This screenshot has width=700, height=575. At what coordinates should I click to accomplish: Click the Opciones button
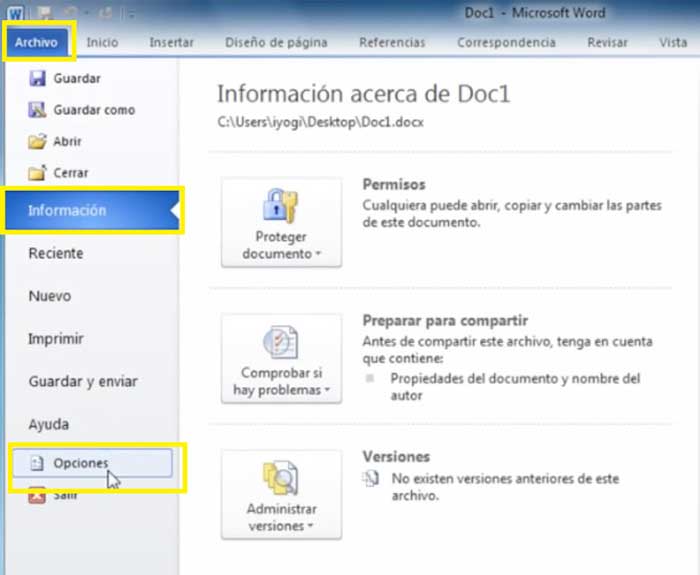(92, 463)
